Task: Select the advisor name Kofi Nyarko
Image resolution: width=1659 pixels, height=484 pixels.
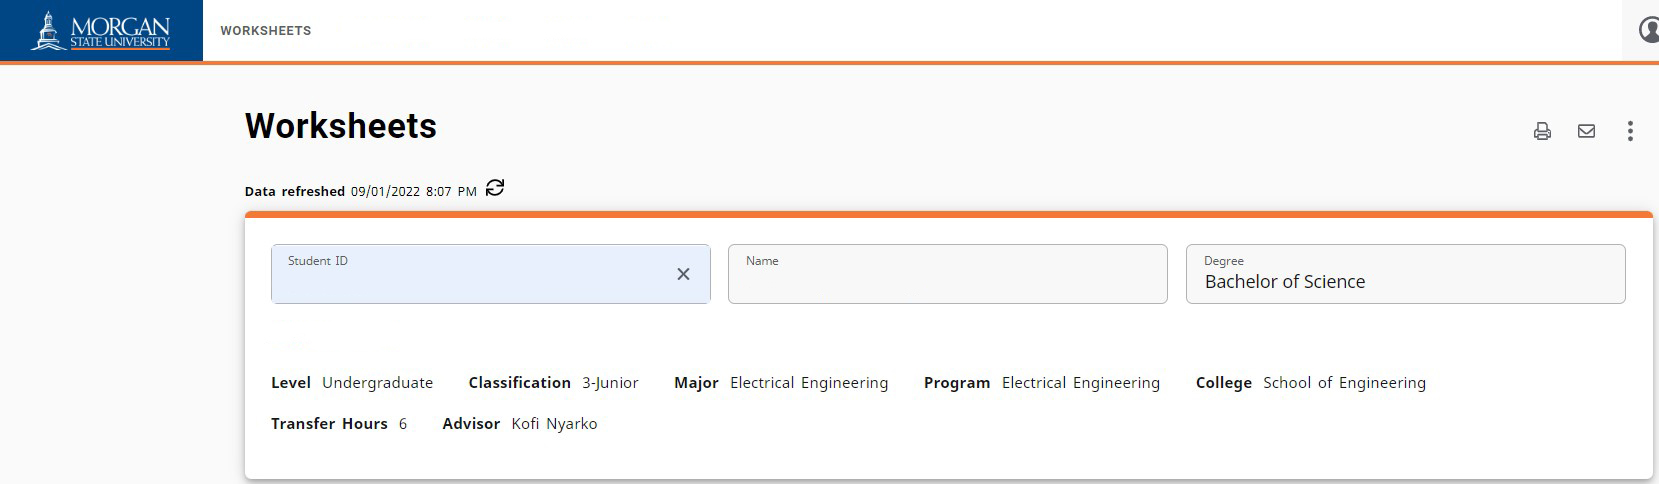Action: tap(554, 424)
